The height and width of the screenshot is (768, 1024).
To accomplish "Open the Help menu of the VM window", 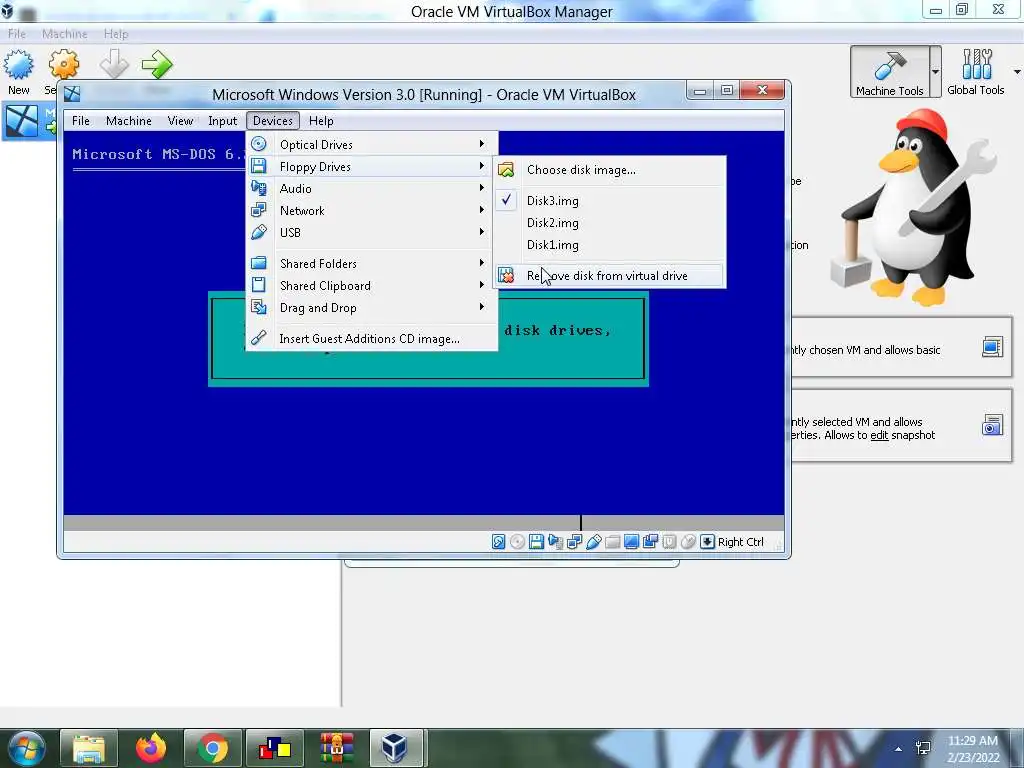I will [321, 121].
